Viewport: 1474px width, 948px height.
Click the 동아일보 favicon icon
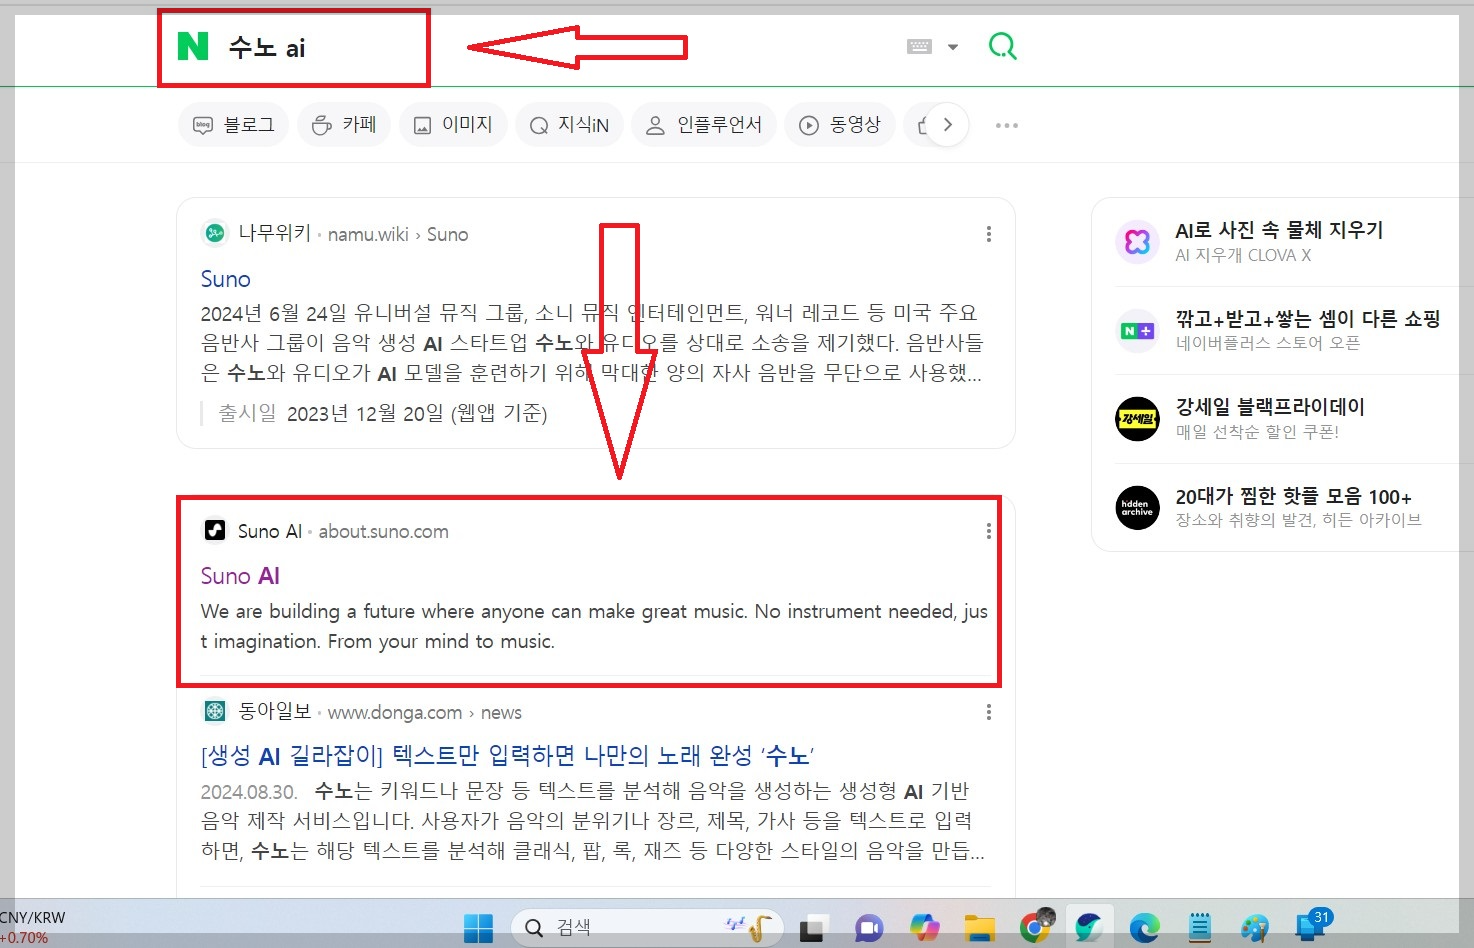coord(215,711)
